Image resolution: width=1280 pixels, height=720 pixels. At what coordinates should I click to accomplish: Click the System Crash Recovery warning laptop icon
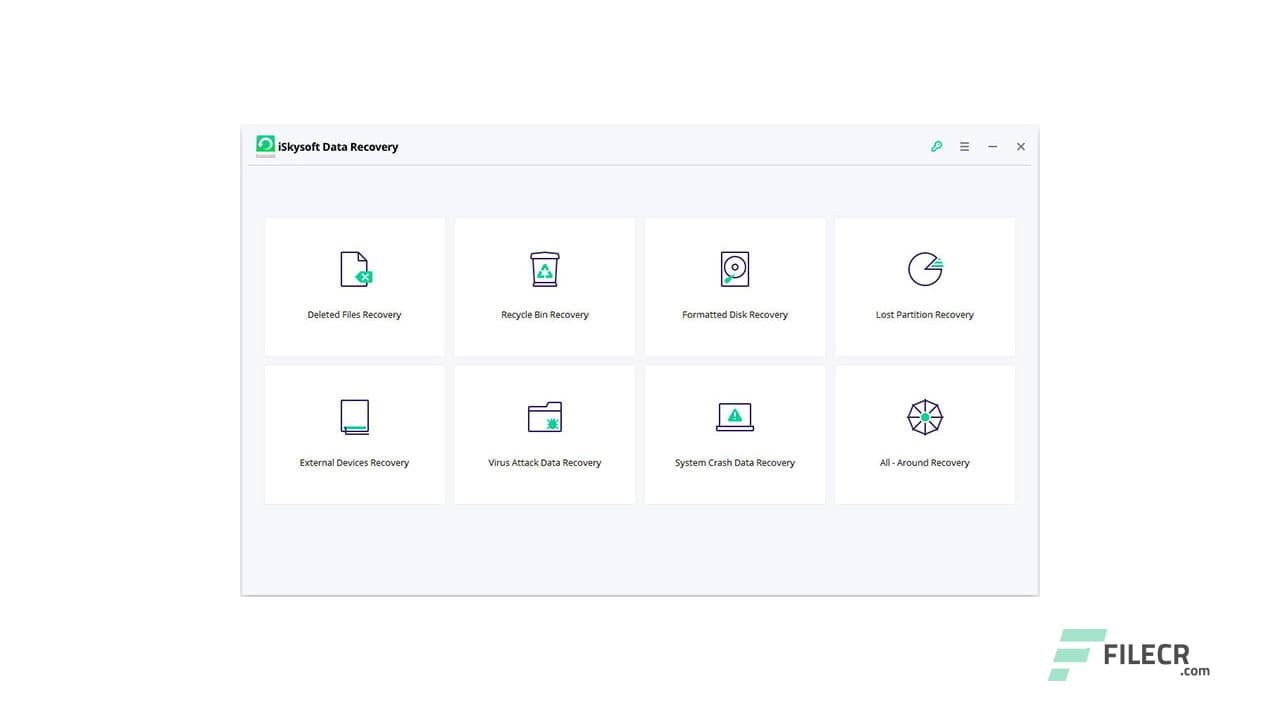pos(734,417)
